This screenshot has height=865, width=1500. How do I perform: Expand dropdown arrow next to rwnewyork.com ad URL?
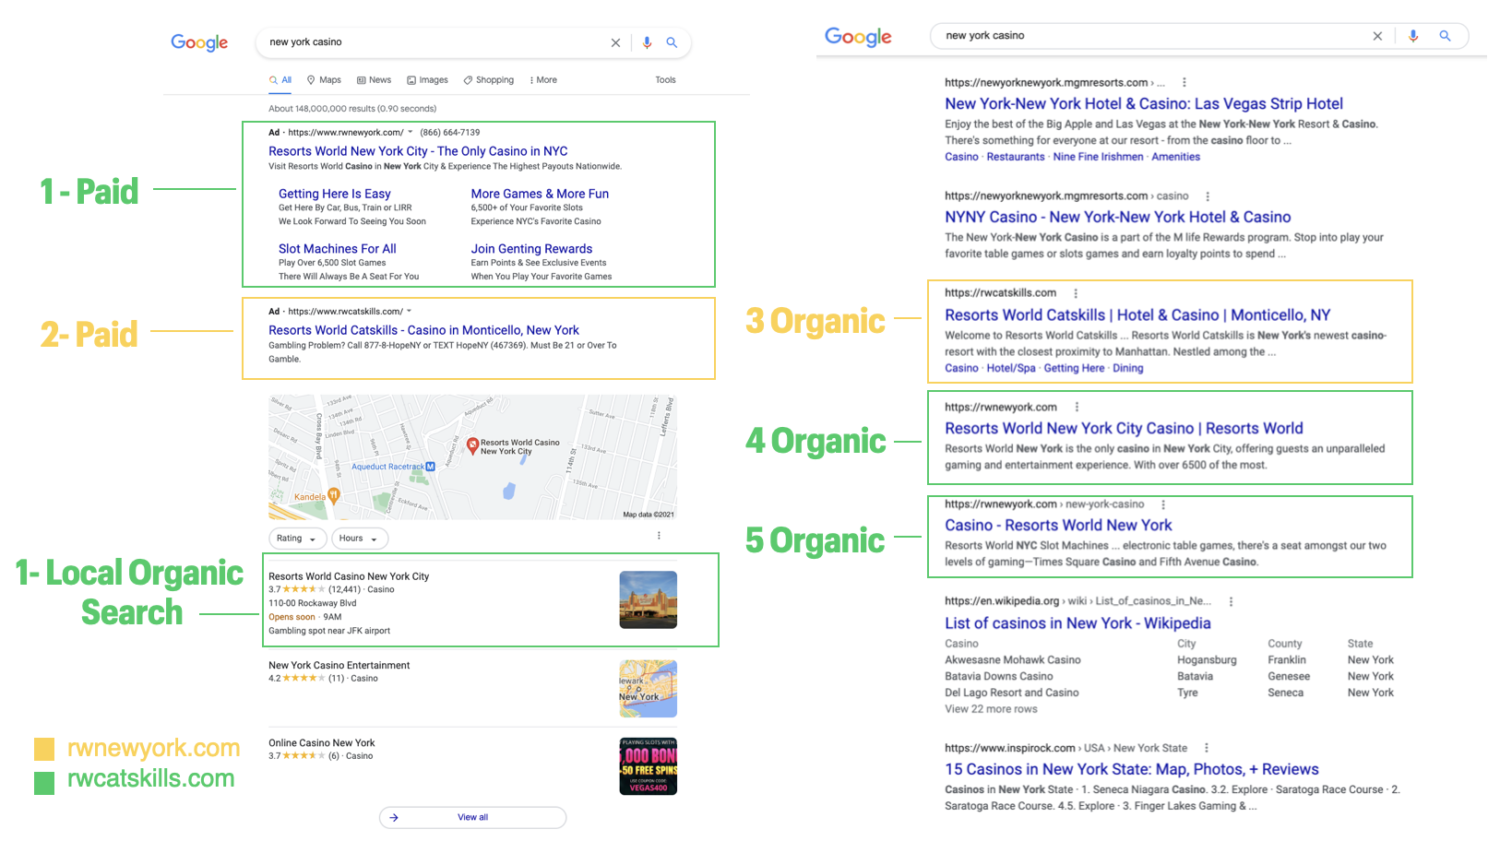410,132
